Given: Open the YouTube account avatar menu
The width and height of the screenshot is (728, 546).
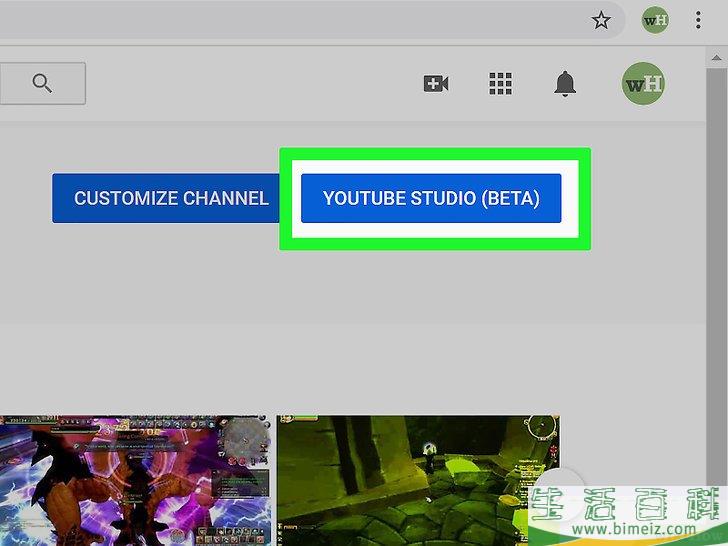Looking at the screenshot, I should click(x=643, y=84).
